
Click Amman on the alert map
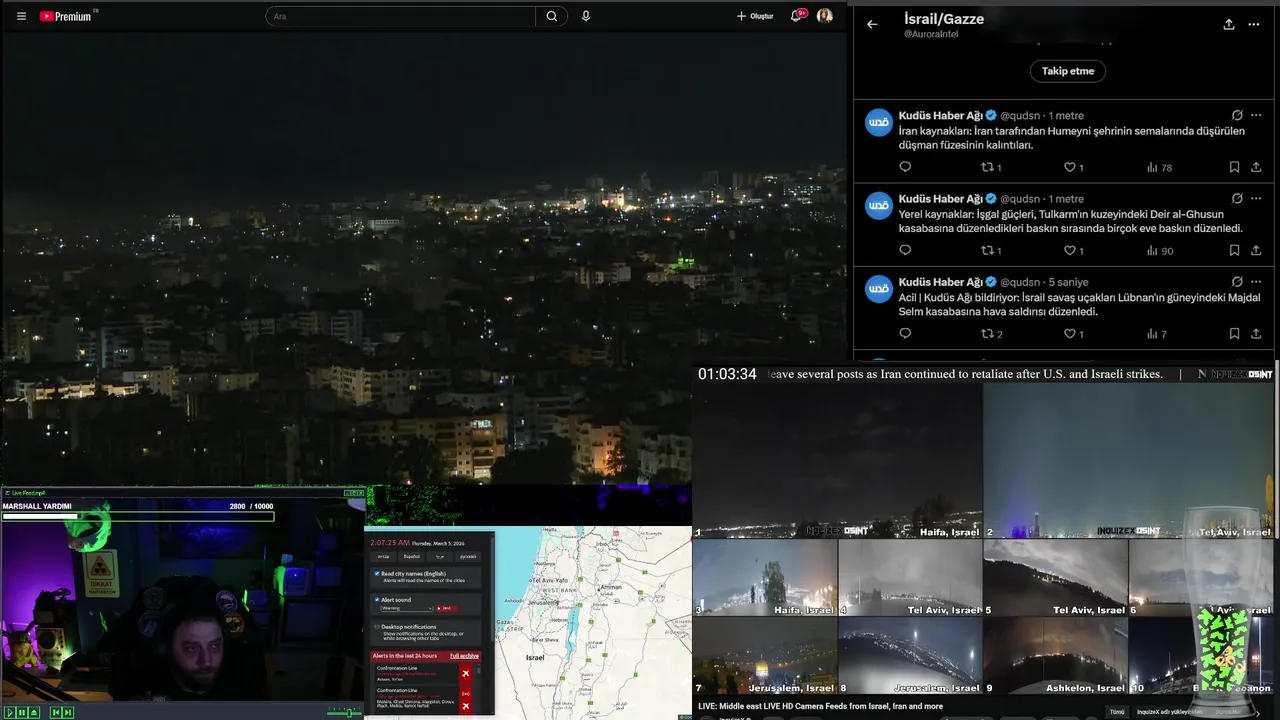(611, 586)
